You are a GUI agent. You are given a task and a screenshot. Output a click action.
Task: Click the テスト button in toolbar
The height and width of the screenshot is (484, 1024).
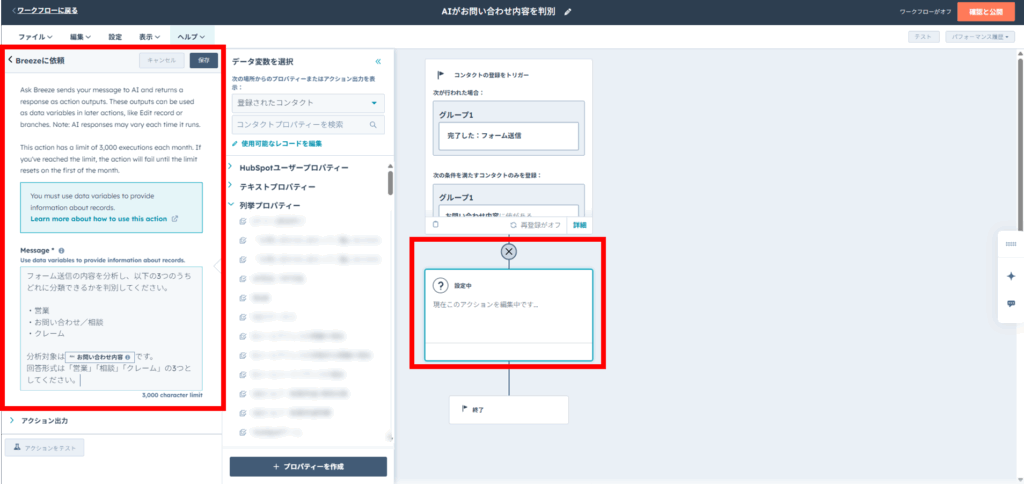(923, 37)
